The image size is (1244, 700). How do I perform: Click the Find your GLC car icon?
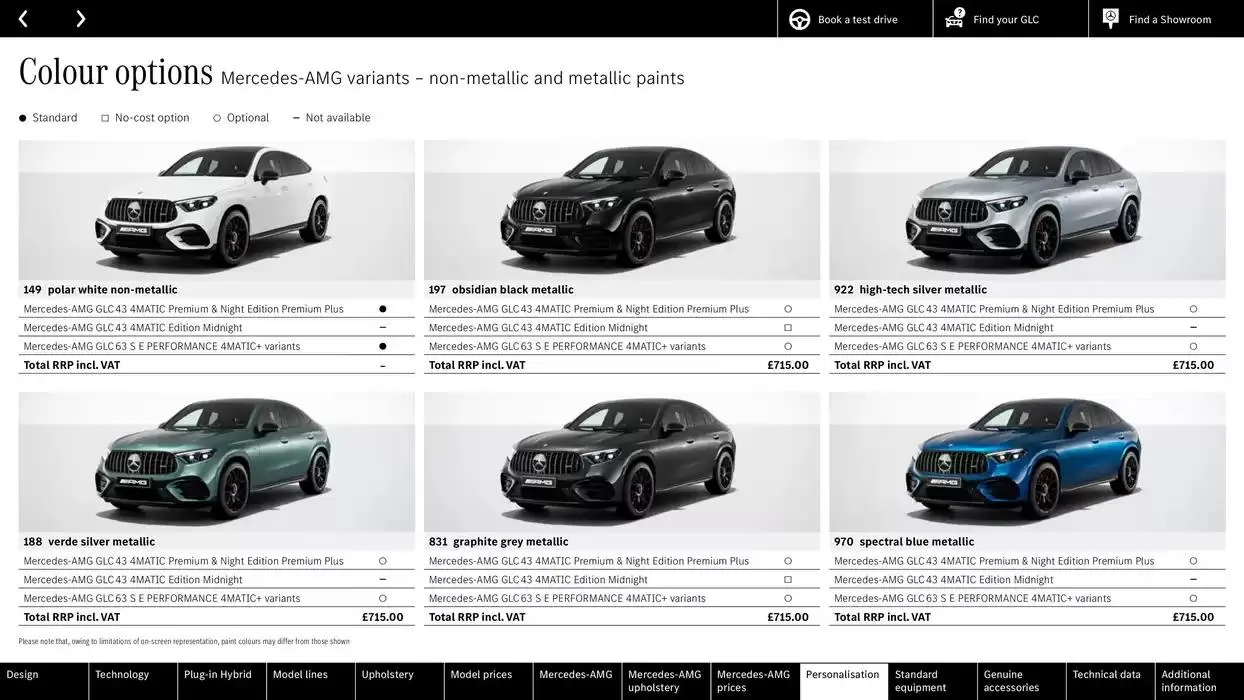953,18
